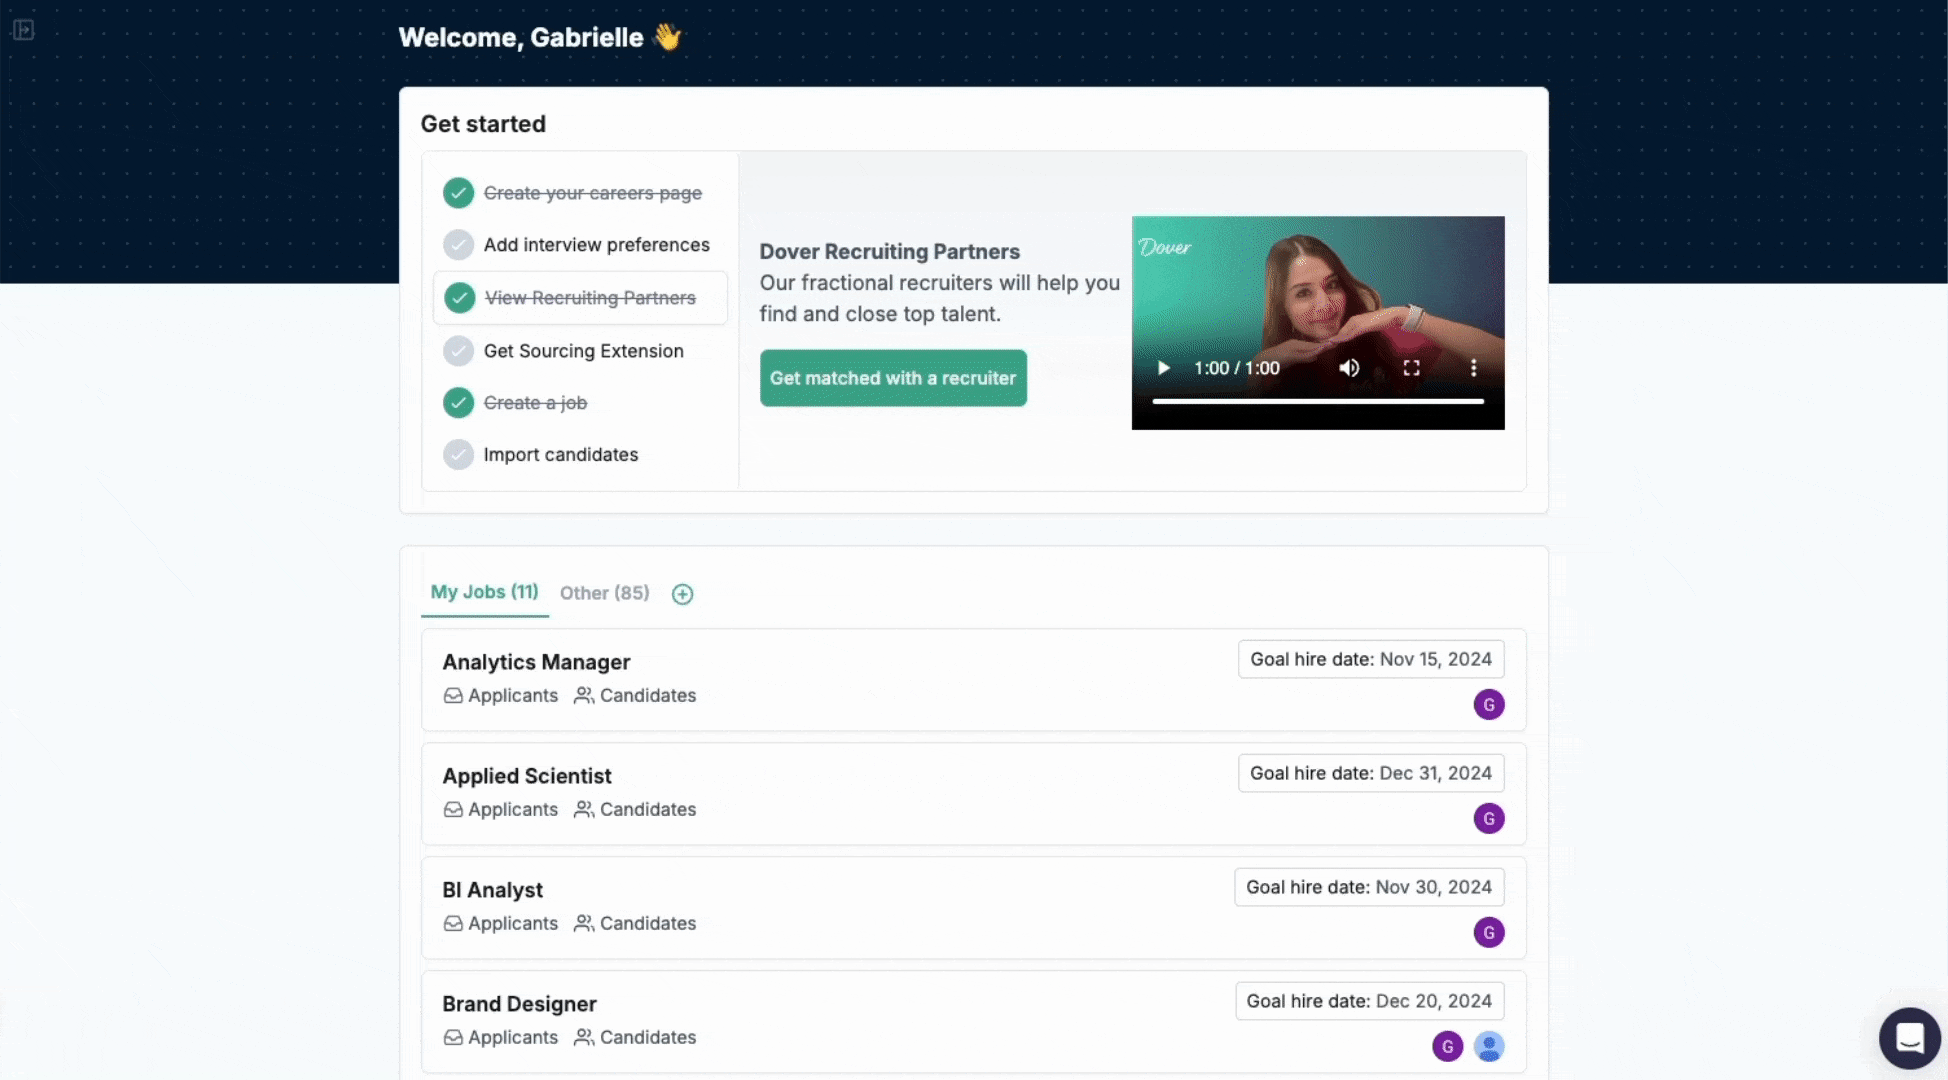
Task: Switch to the Other (85) tab
Action: click(604, 593)
